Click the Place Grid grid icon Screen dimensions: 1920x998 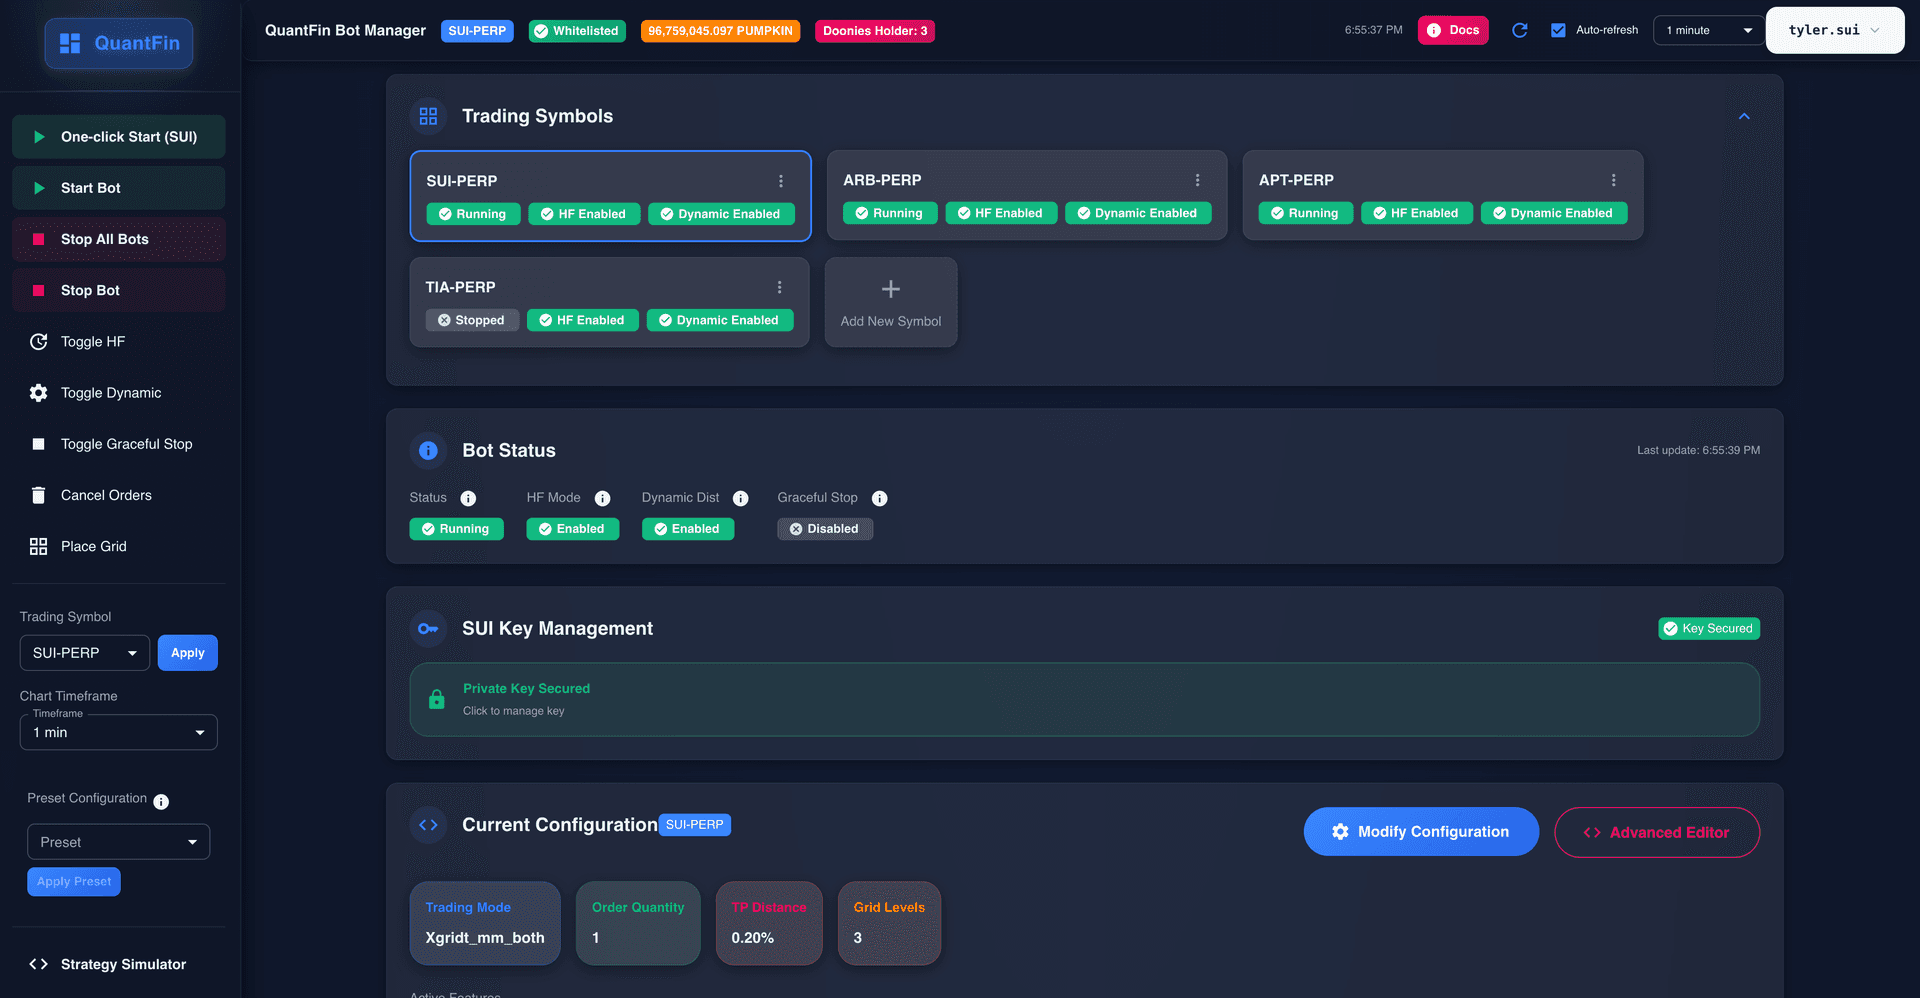click(x=38, y=546)
